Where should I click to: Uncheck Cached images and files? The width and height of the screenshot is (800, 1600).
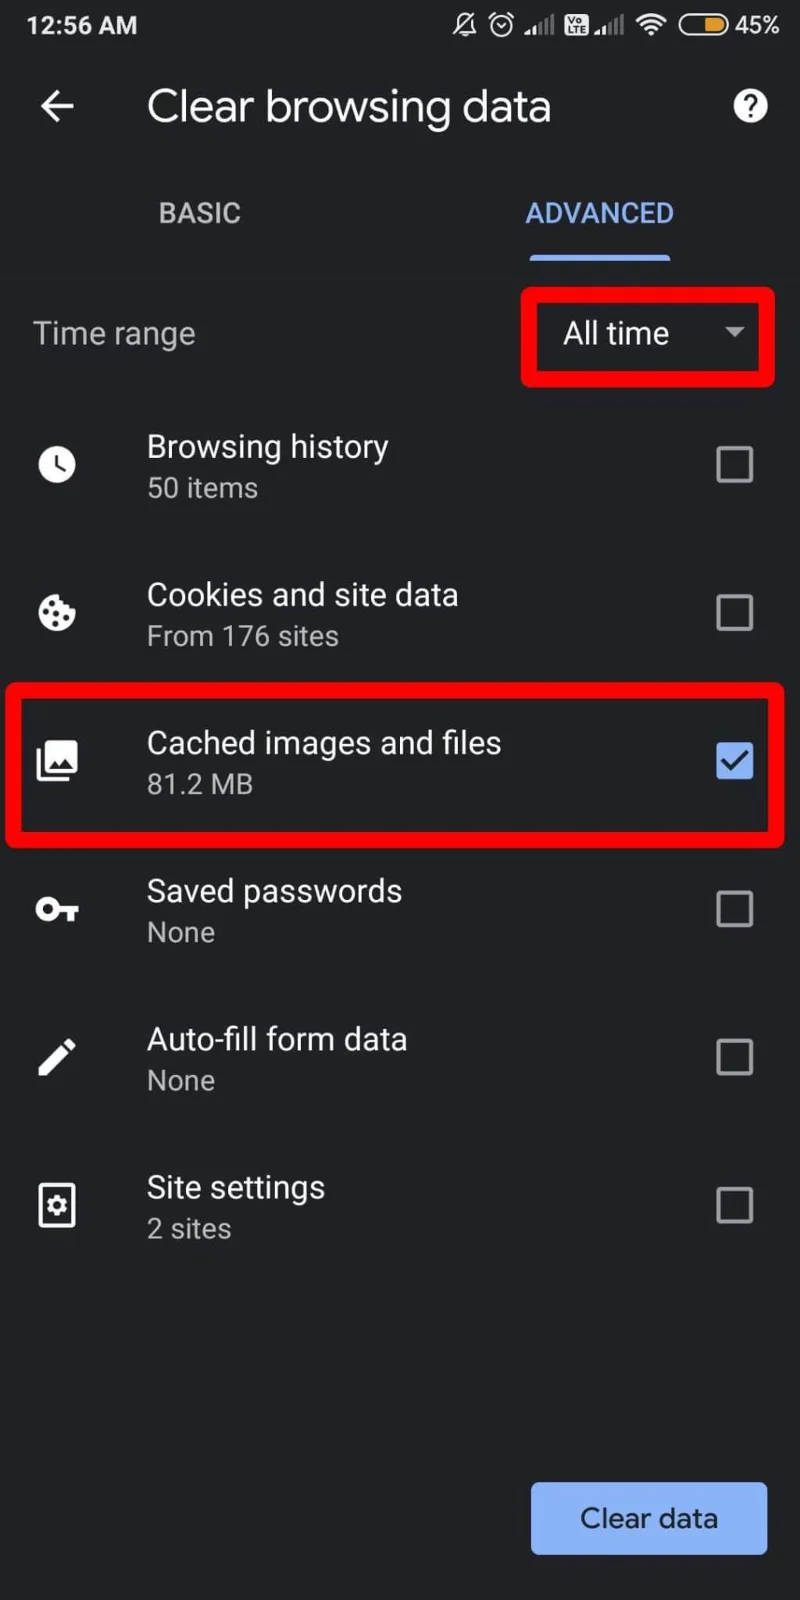pyautogui.click(x=734, y=760)
